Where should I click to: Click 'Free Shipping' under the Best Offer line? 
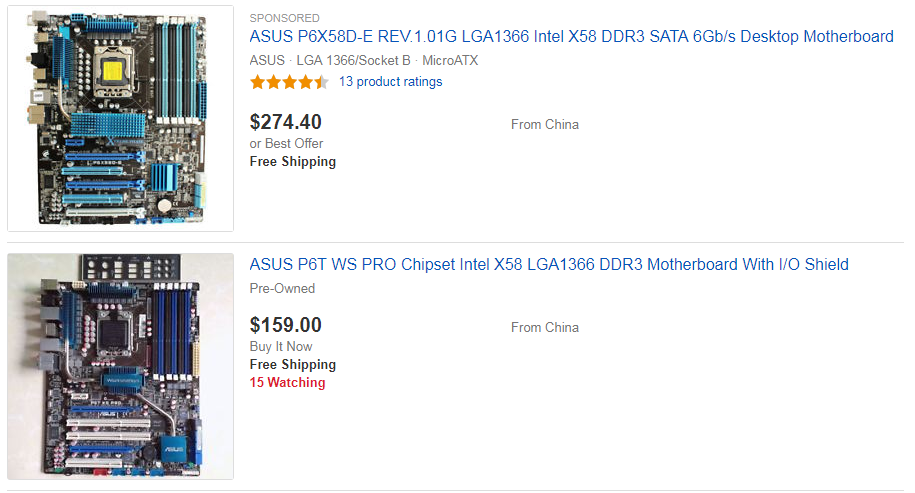click(x=292, y=161)
